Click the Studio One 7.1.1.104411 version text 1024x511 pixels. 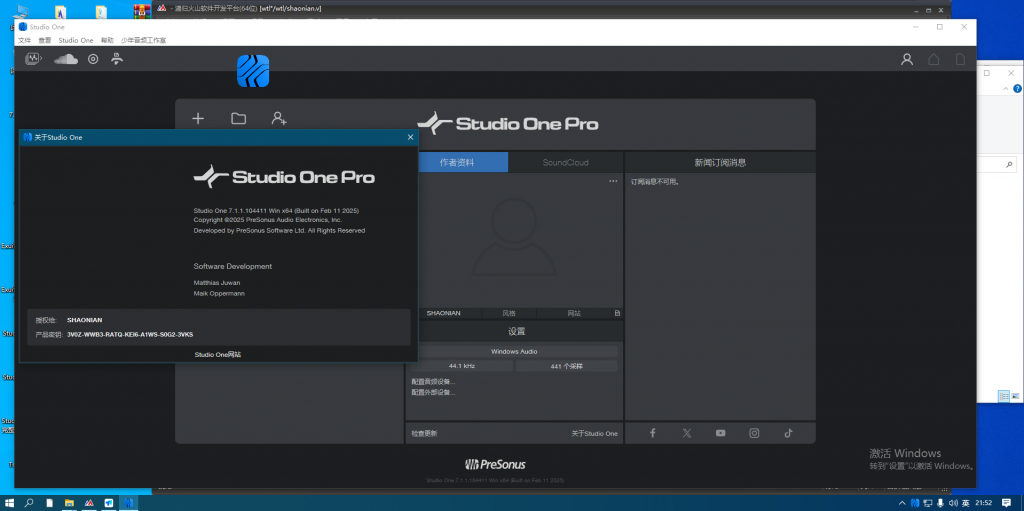(x=276, y=210)
